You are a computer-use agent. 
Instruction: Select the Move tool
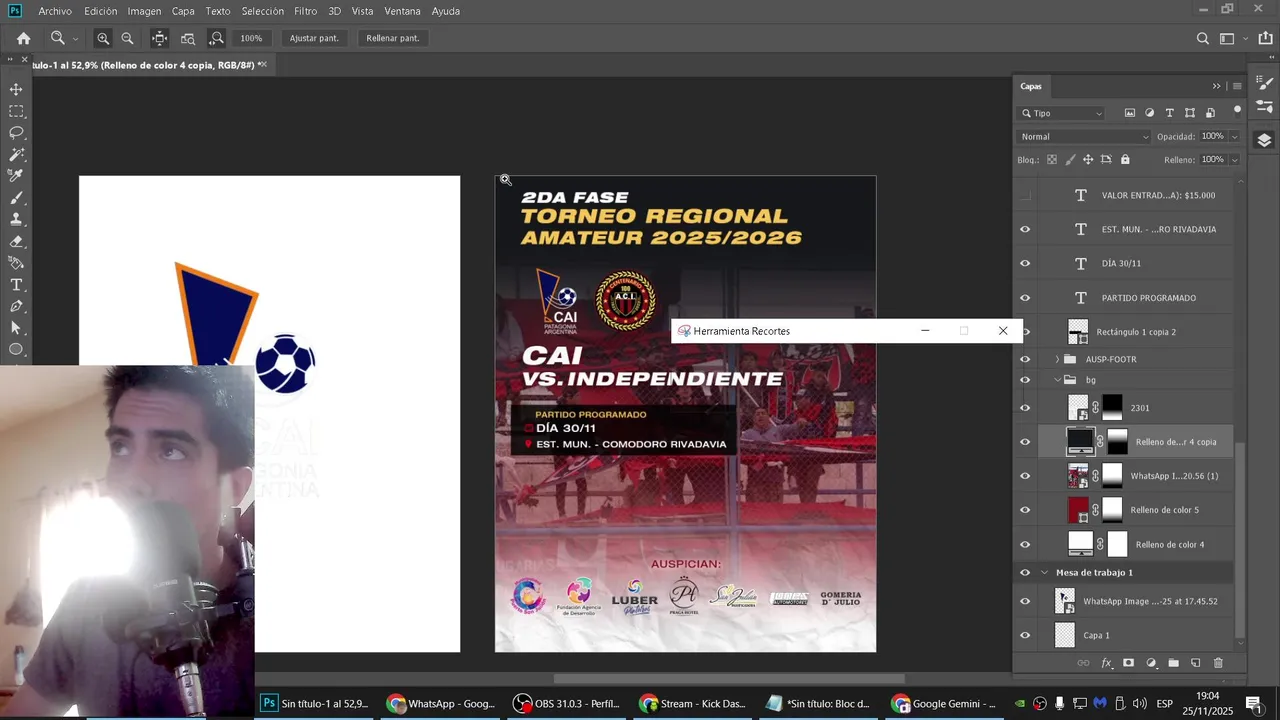point(16,89)
